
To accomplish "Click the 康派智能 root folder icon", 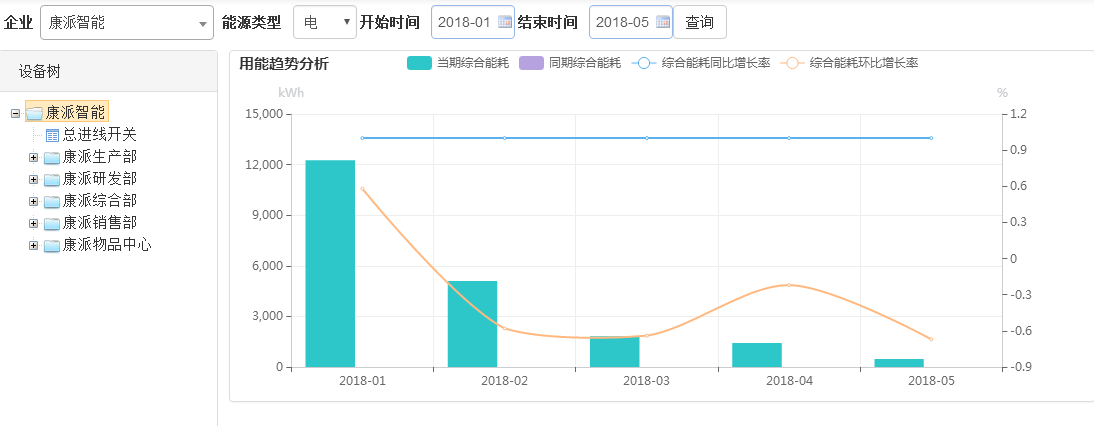I will pyautogui.click(x=35, y=113).
